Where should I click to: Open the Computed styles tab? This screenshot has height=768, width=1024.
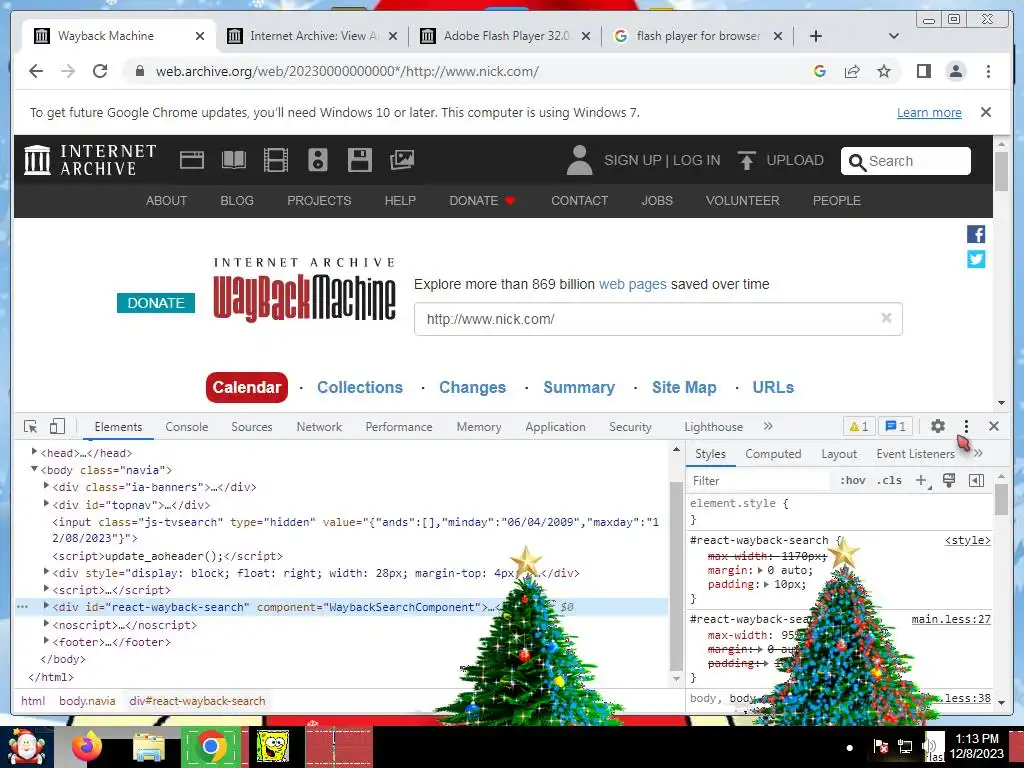[x=773, y=454]
